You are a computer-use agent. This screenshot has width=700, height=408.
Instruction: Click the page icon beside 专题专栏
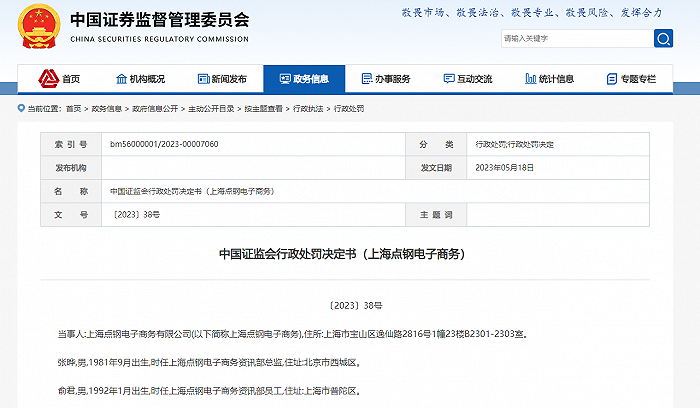(x=612, y=79)
